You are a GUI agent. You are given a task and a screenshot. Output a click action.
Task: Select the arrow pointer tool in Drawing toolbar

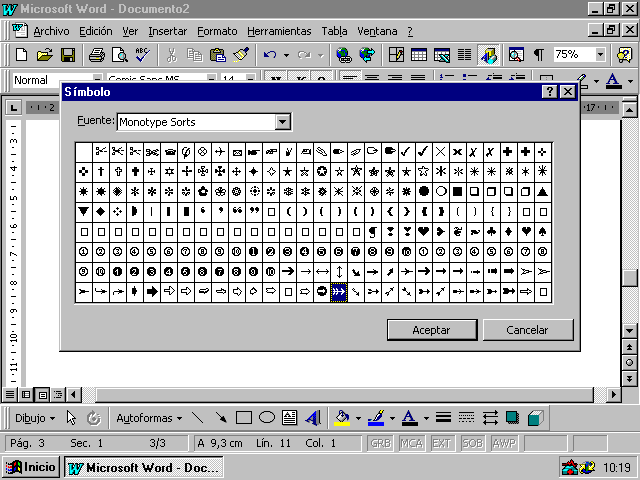(x=71, y=418)
